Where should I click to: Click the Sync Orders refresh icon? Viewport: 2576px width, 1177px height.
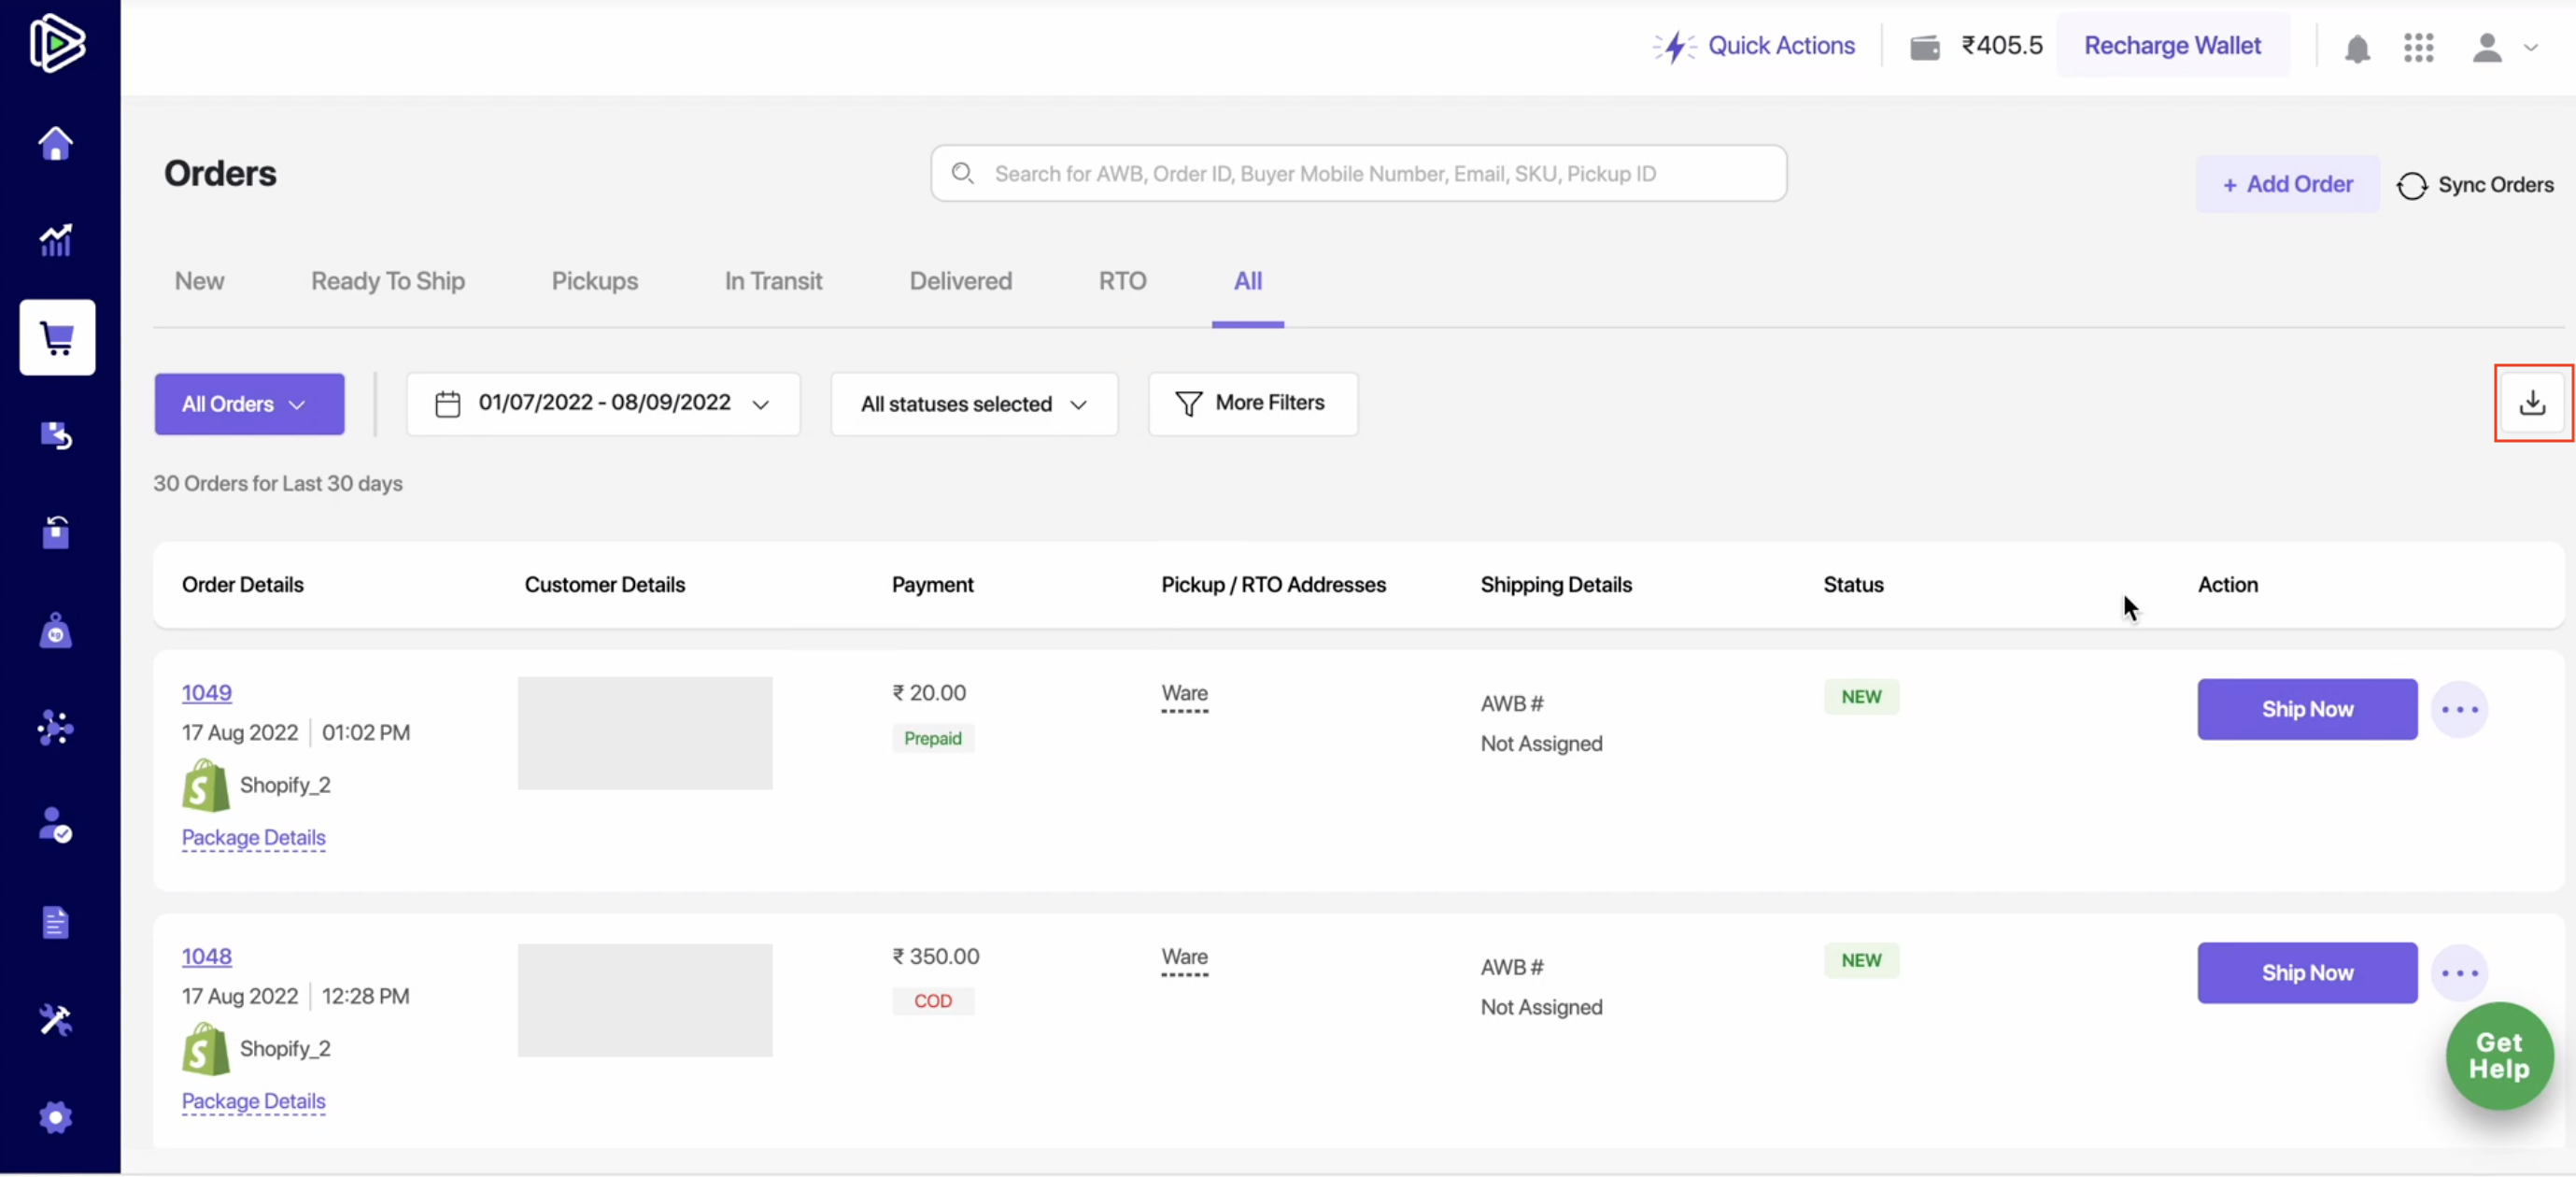[x=2411, y=185]
